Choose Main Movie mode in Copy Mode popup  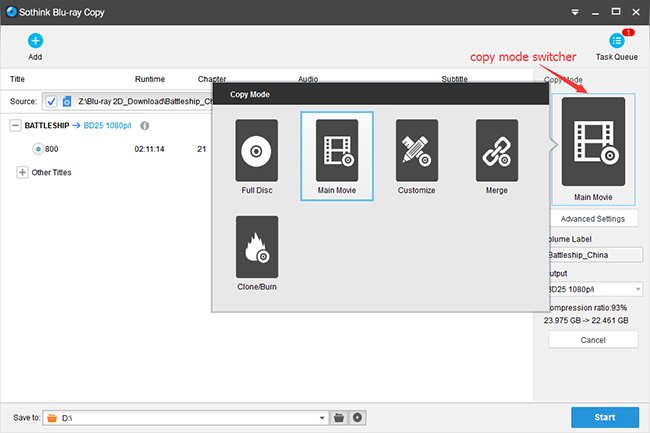pyautogui.click(x=337, y=157)
